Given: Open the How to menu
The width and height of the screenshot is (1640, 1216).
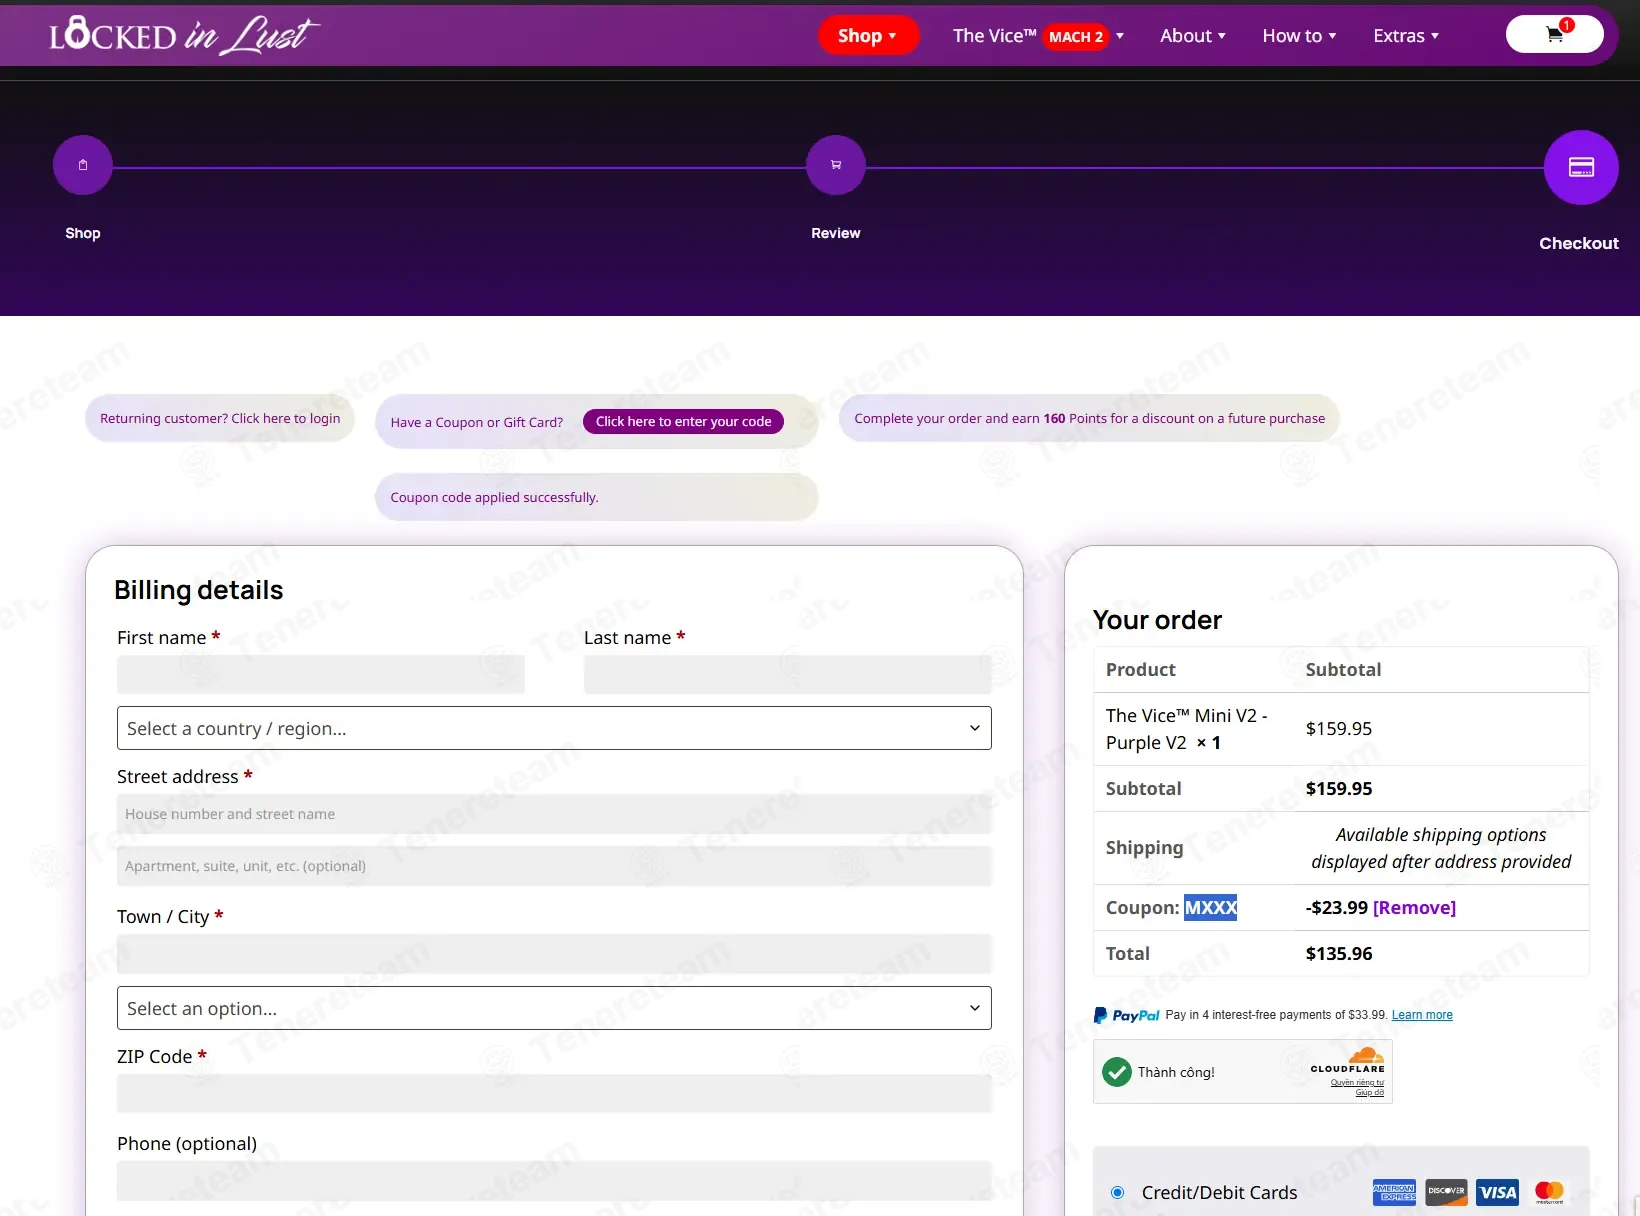Looking at the screenshot, I should pos(1299,36).
